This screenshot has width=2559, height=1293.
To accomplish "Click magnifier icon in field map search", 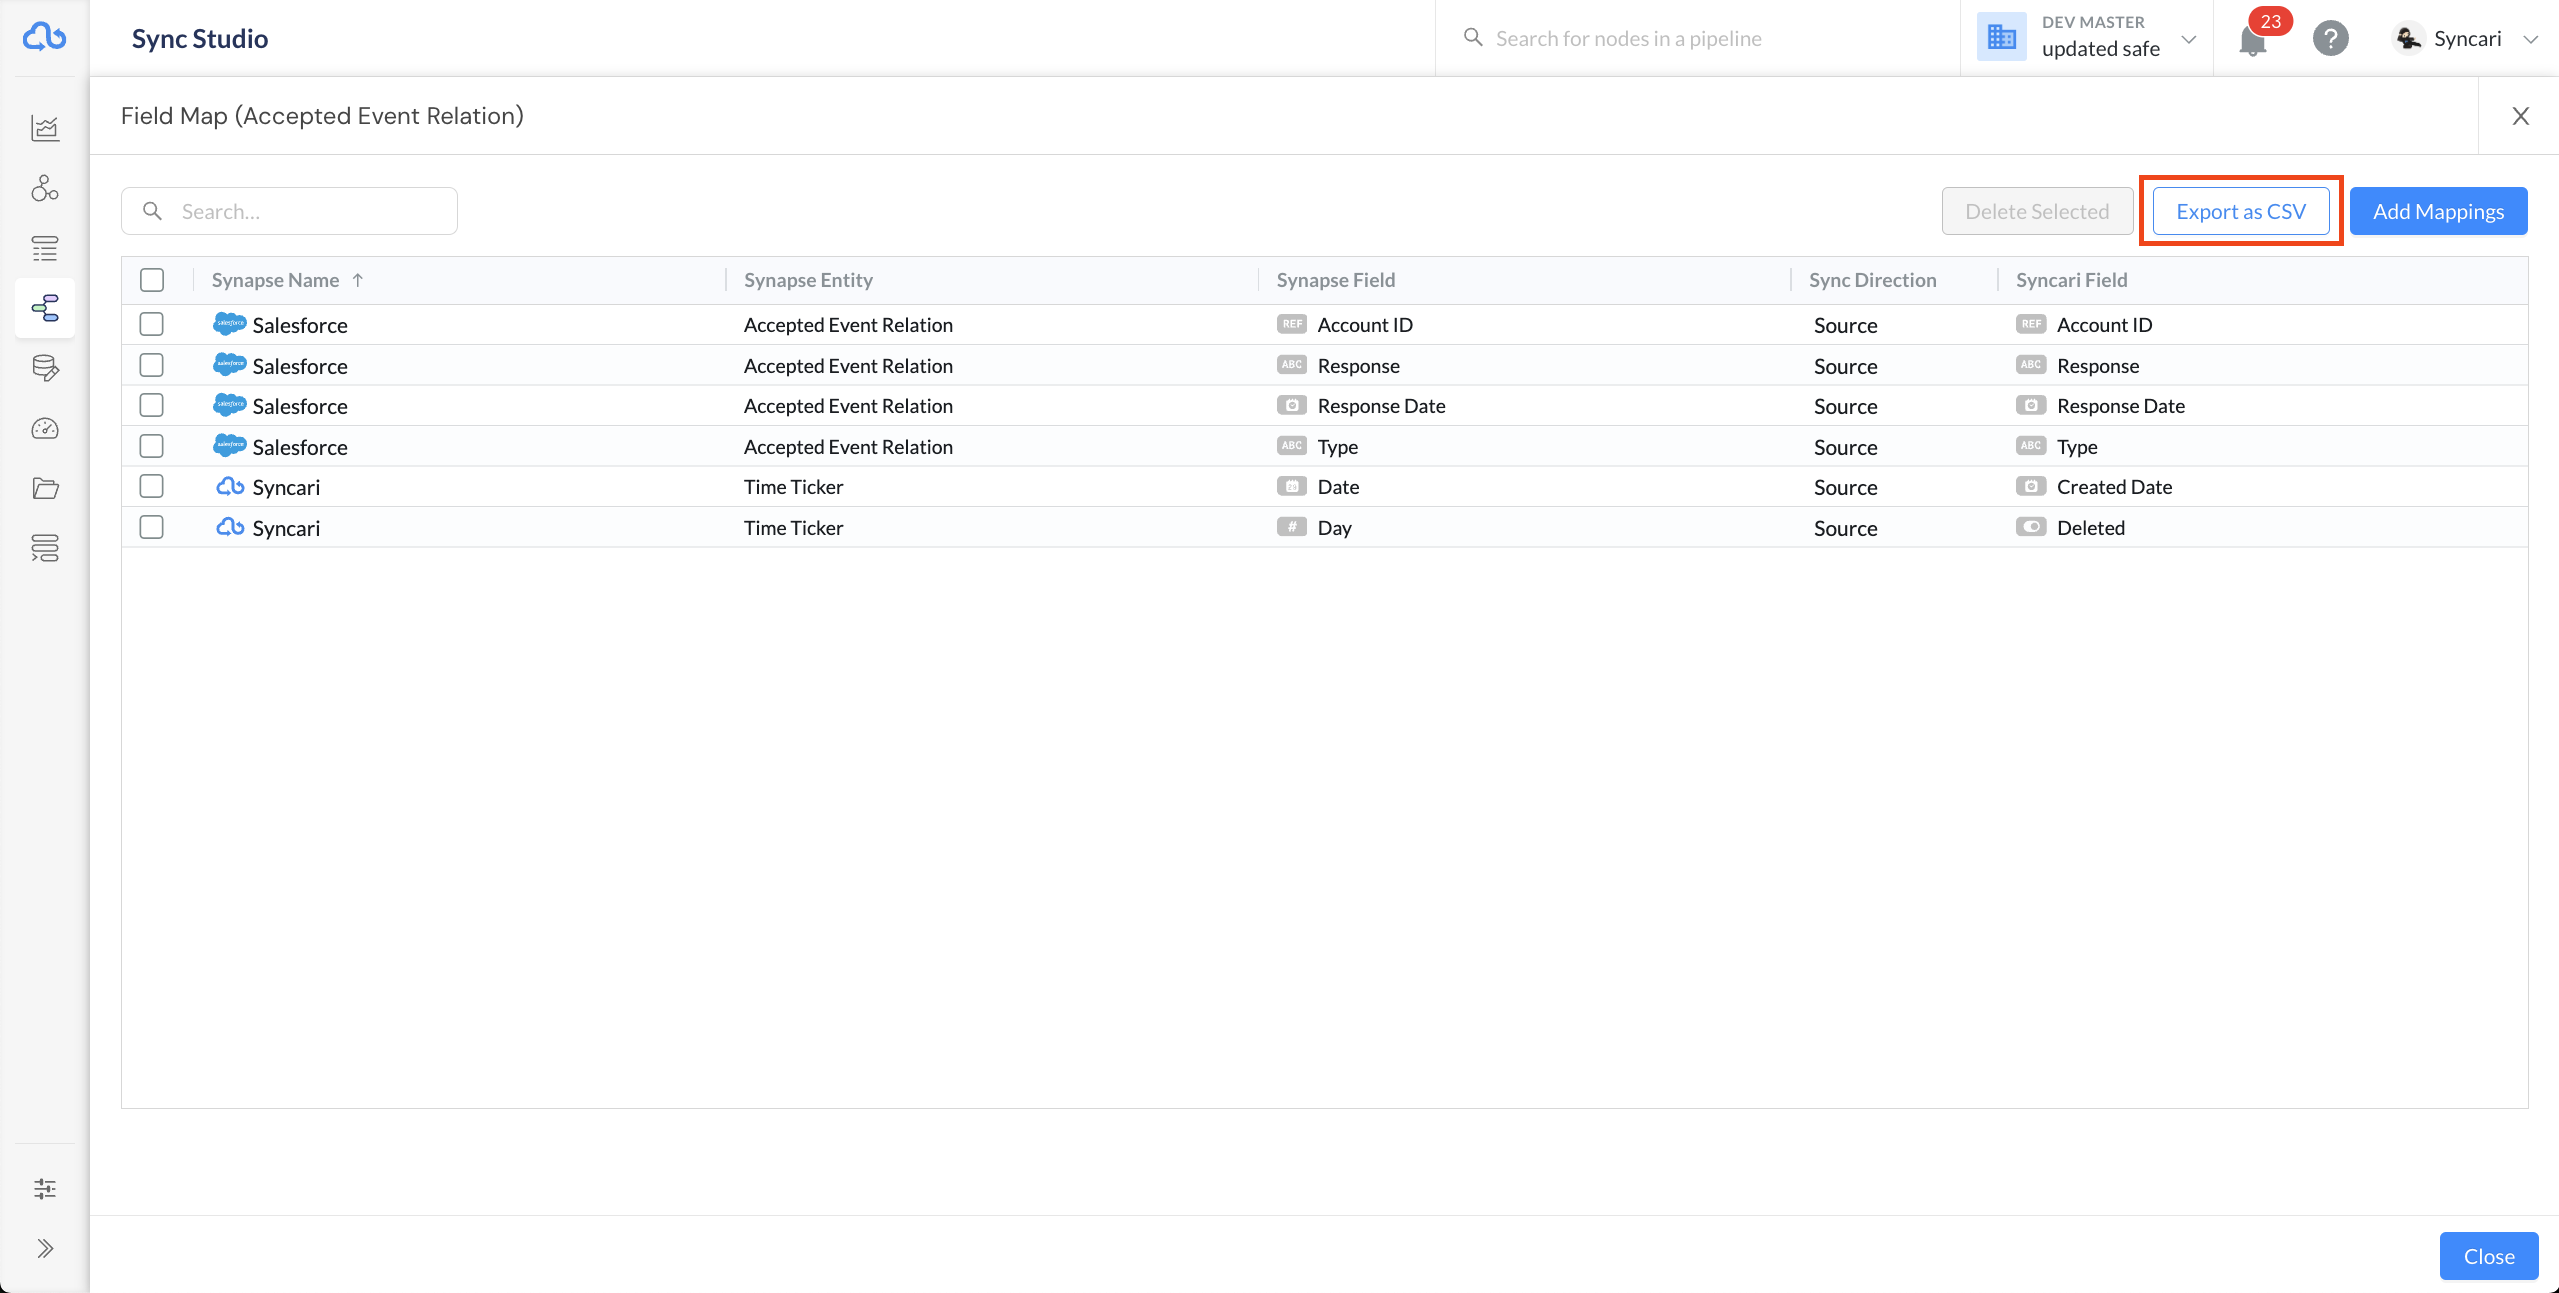I will click(x=152, y=211).
